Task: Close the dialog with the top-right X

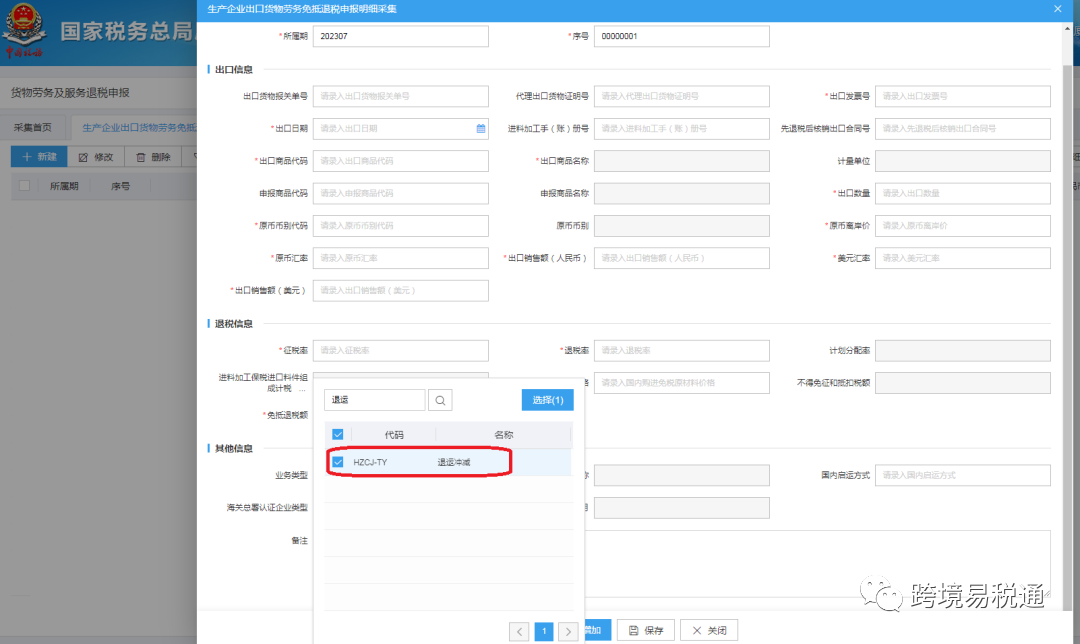Action: tap(1057, 9)
